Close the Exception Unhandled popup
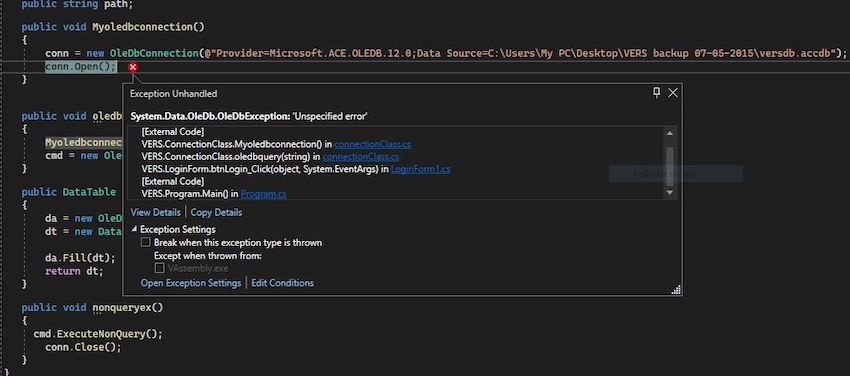 [673, 93]
